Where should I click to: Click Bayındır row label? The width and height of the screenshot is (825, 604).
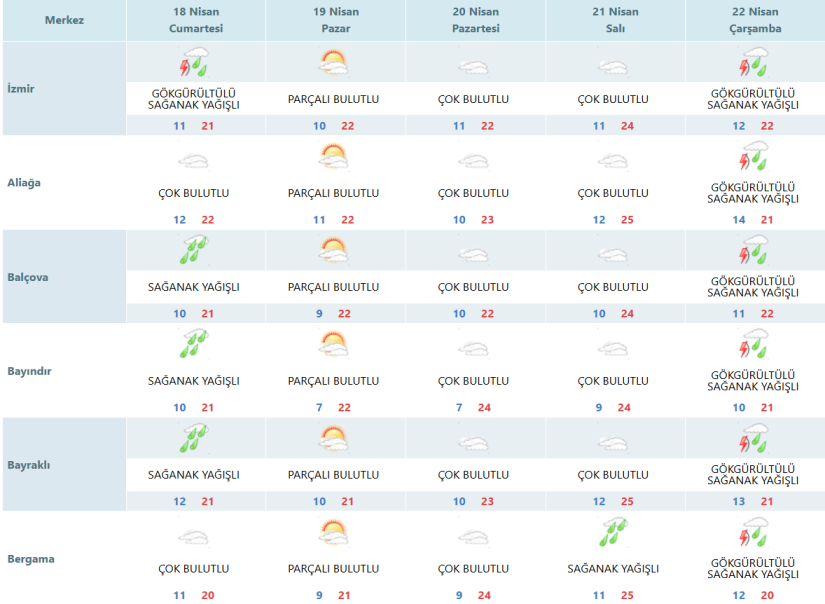click(29, 371)
